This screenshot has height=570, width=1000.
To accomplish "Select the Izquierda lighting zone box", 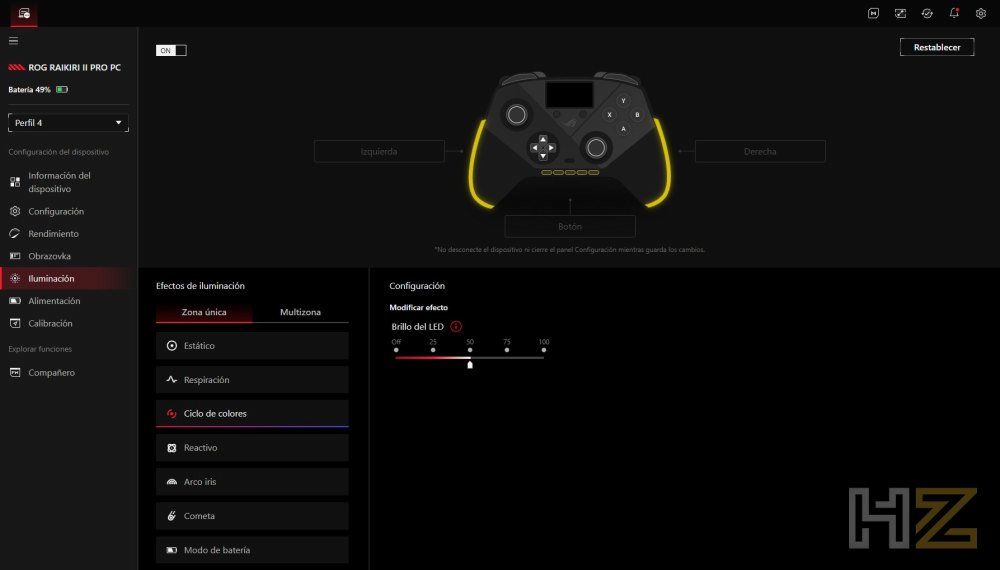I will [x=379, y=151].
